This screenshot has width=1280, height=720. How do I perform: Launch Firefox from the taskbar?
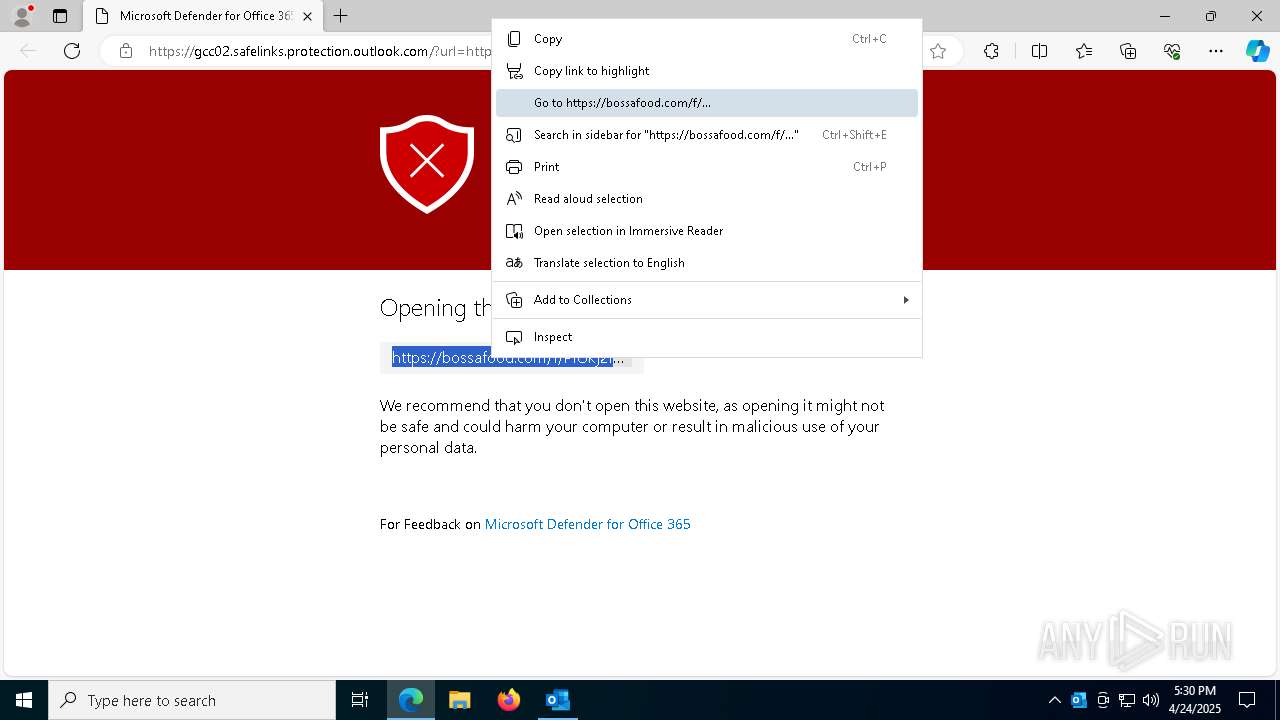click(509, 700)
